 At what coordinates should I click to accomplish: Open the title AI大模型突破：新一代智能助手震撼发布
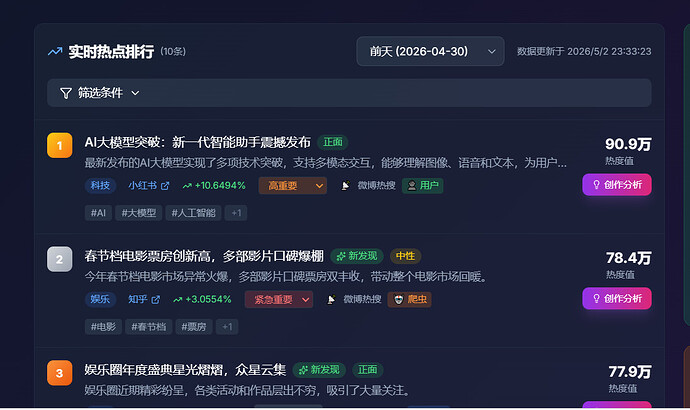point(198,142)
